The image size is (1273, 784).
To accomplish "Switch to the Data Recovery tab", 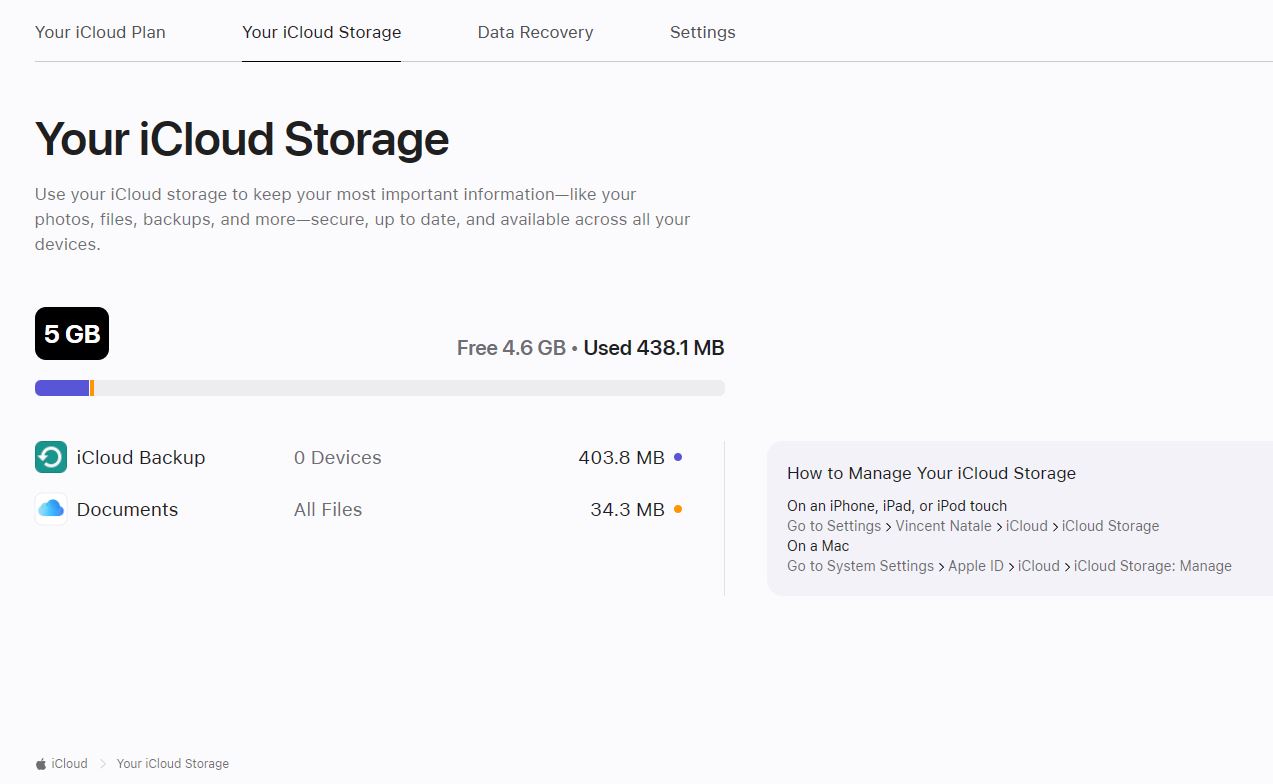I will tap(535, 32).
